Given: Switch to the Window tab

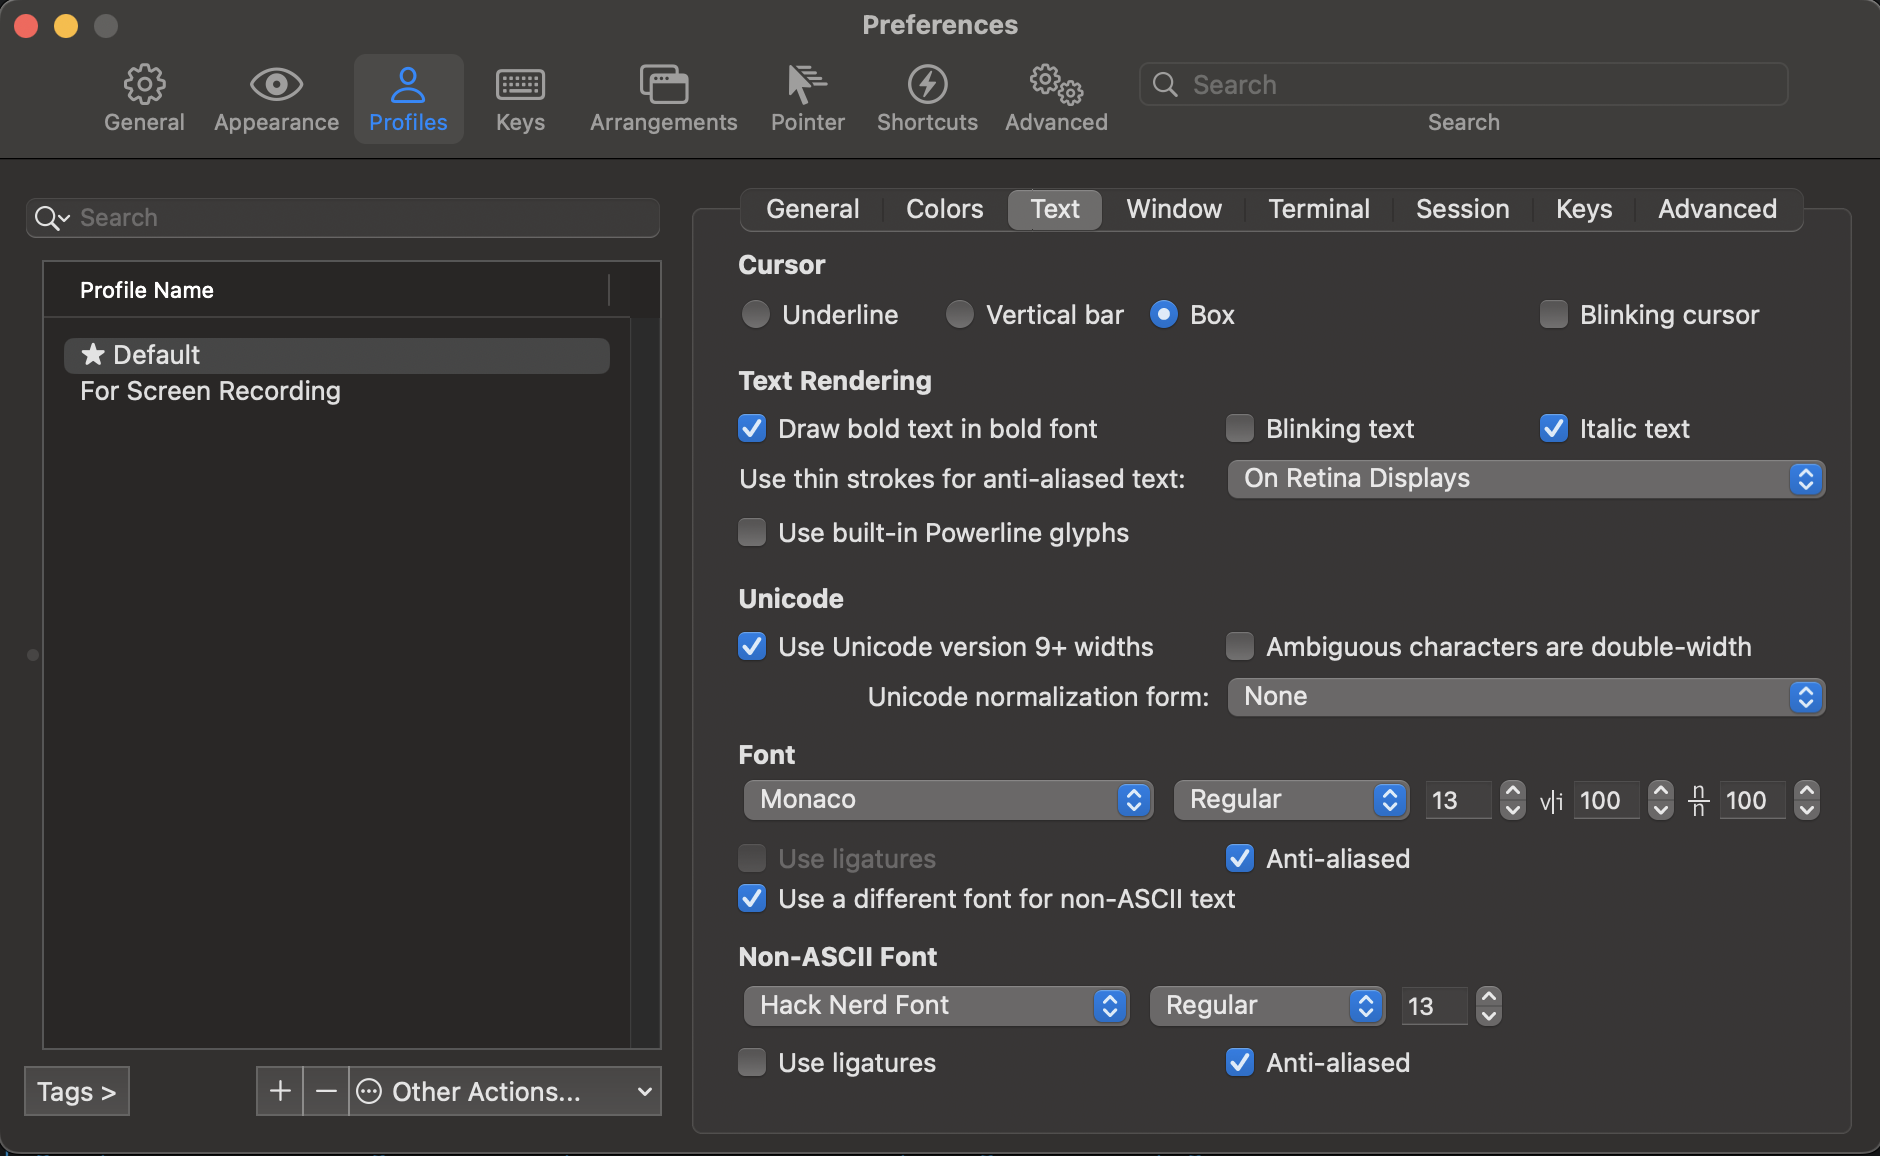Looking at the screenshot, I should tap(1174, 209).
